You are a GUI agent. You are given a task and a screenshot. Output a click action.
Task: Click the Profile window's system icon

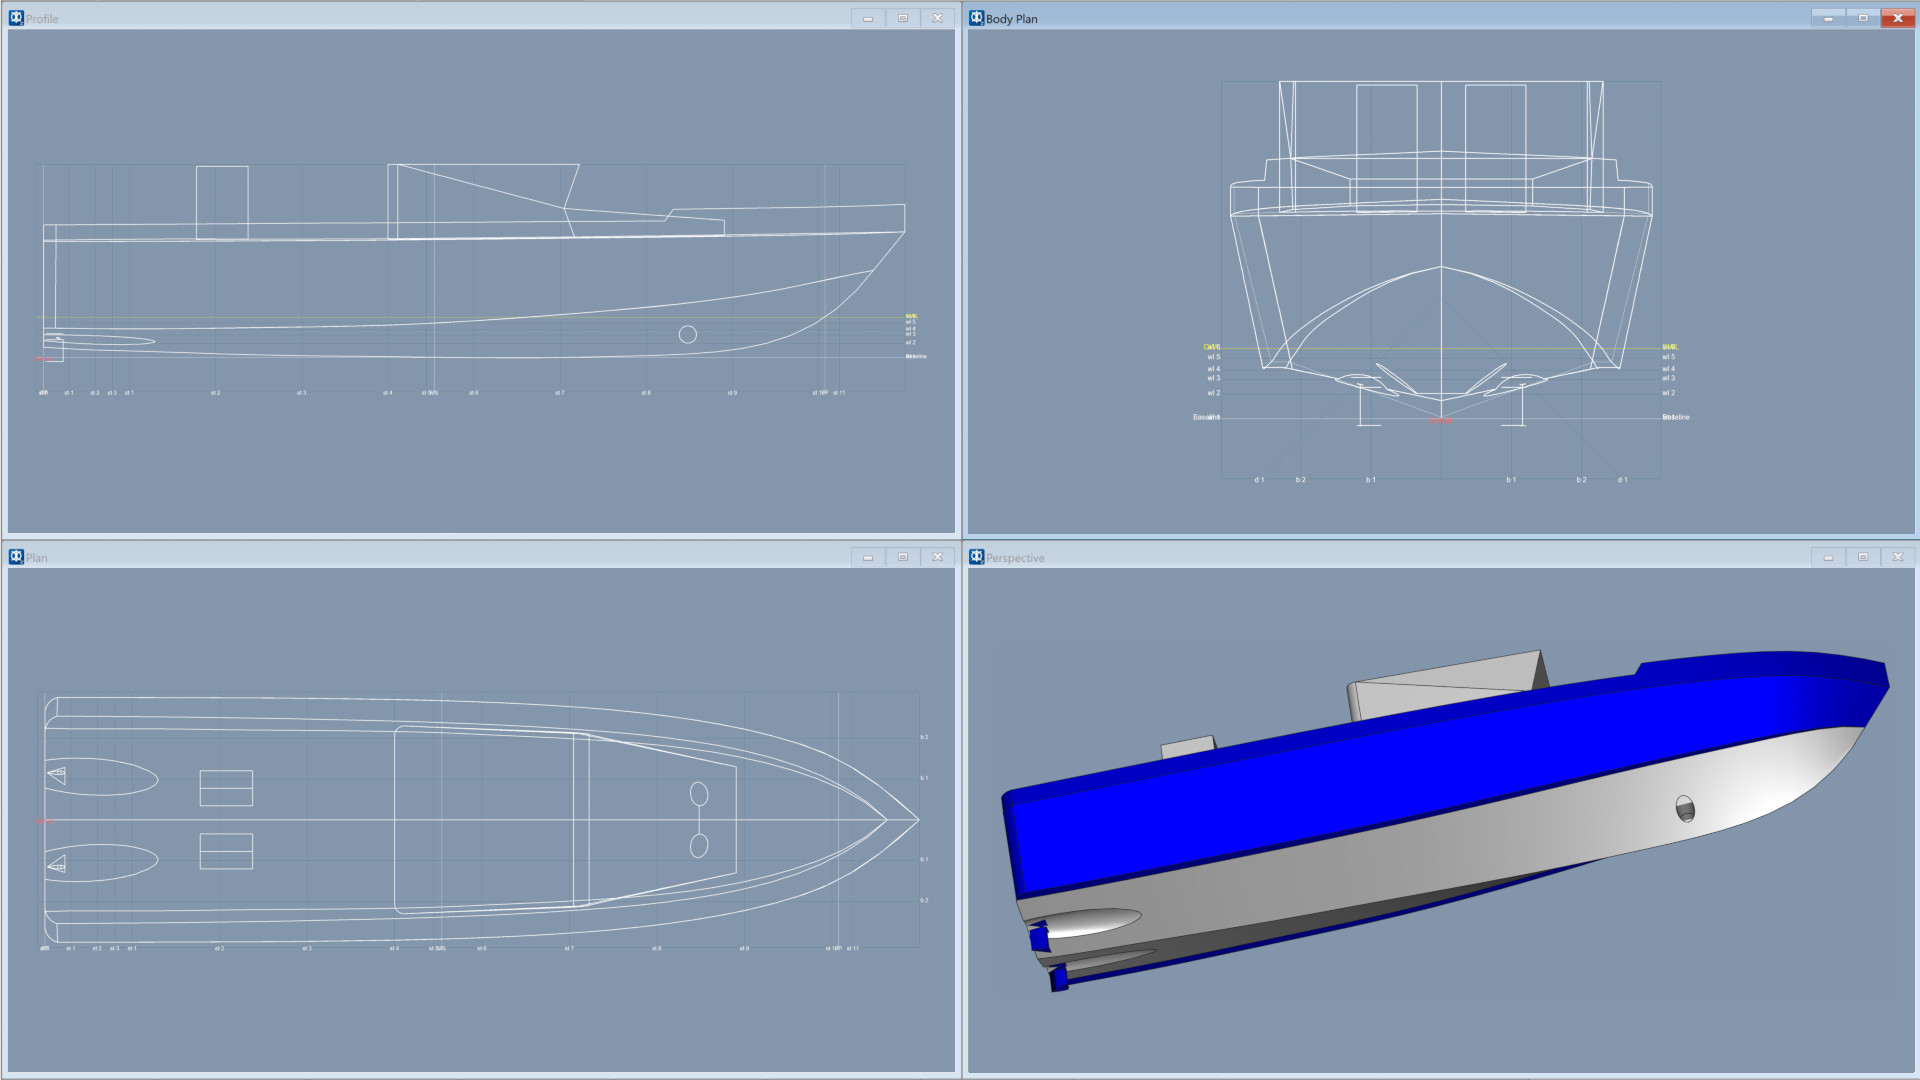(x=16, y=18)
